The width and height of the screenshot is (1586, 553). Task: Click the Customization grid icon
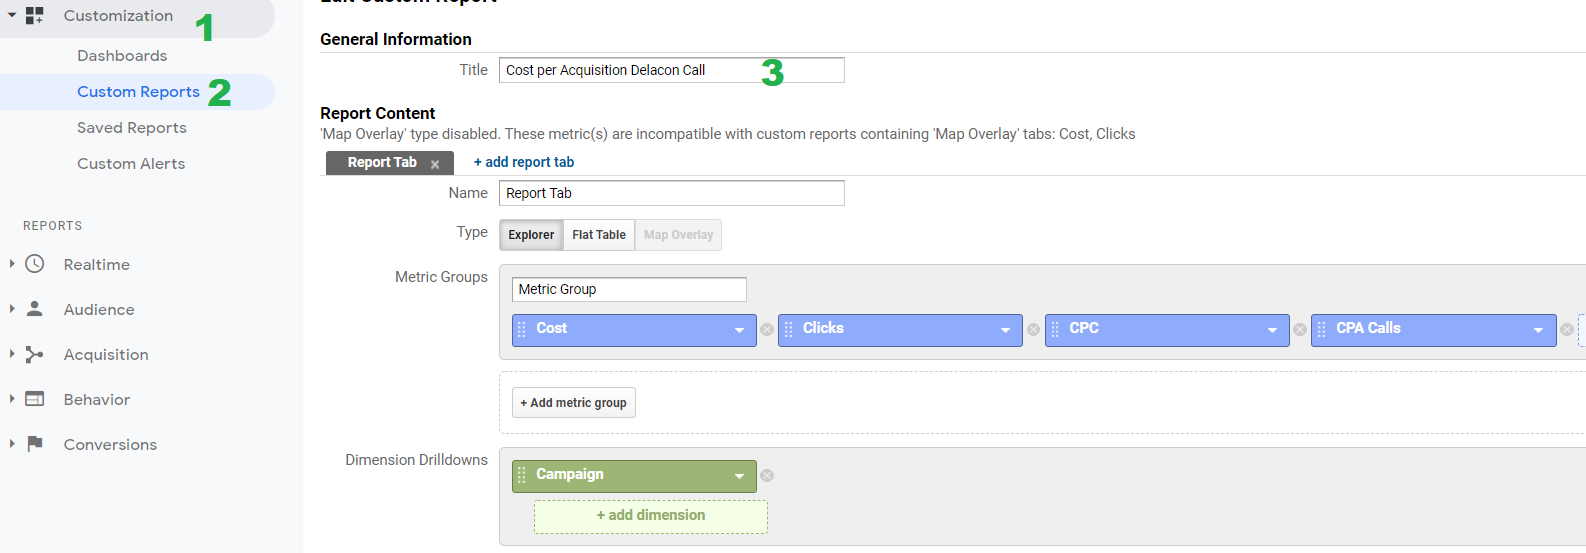(x=34, y=15)
